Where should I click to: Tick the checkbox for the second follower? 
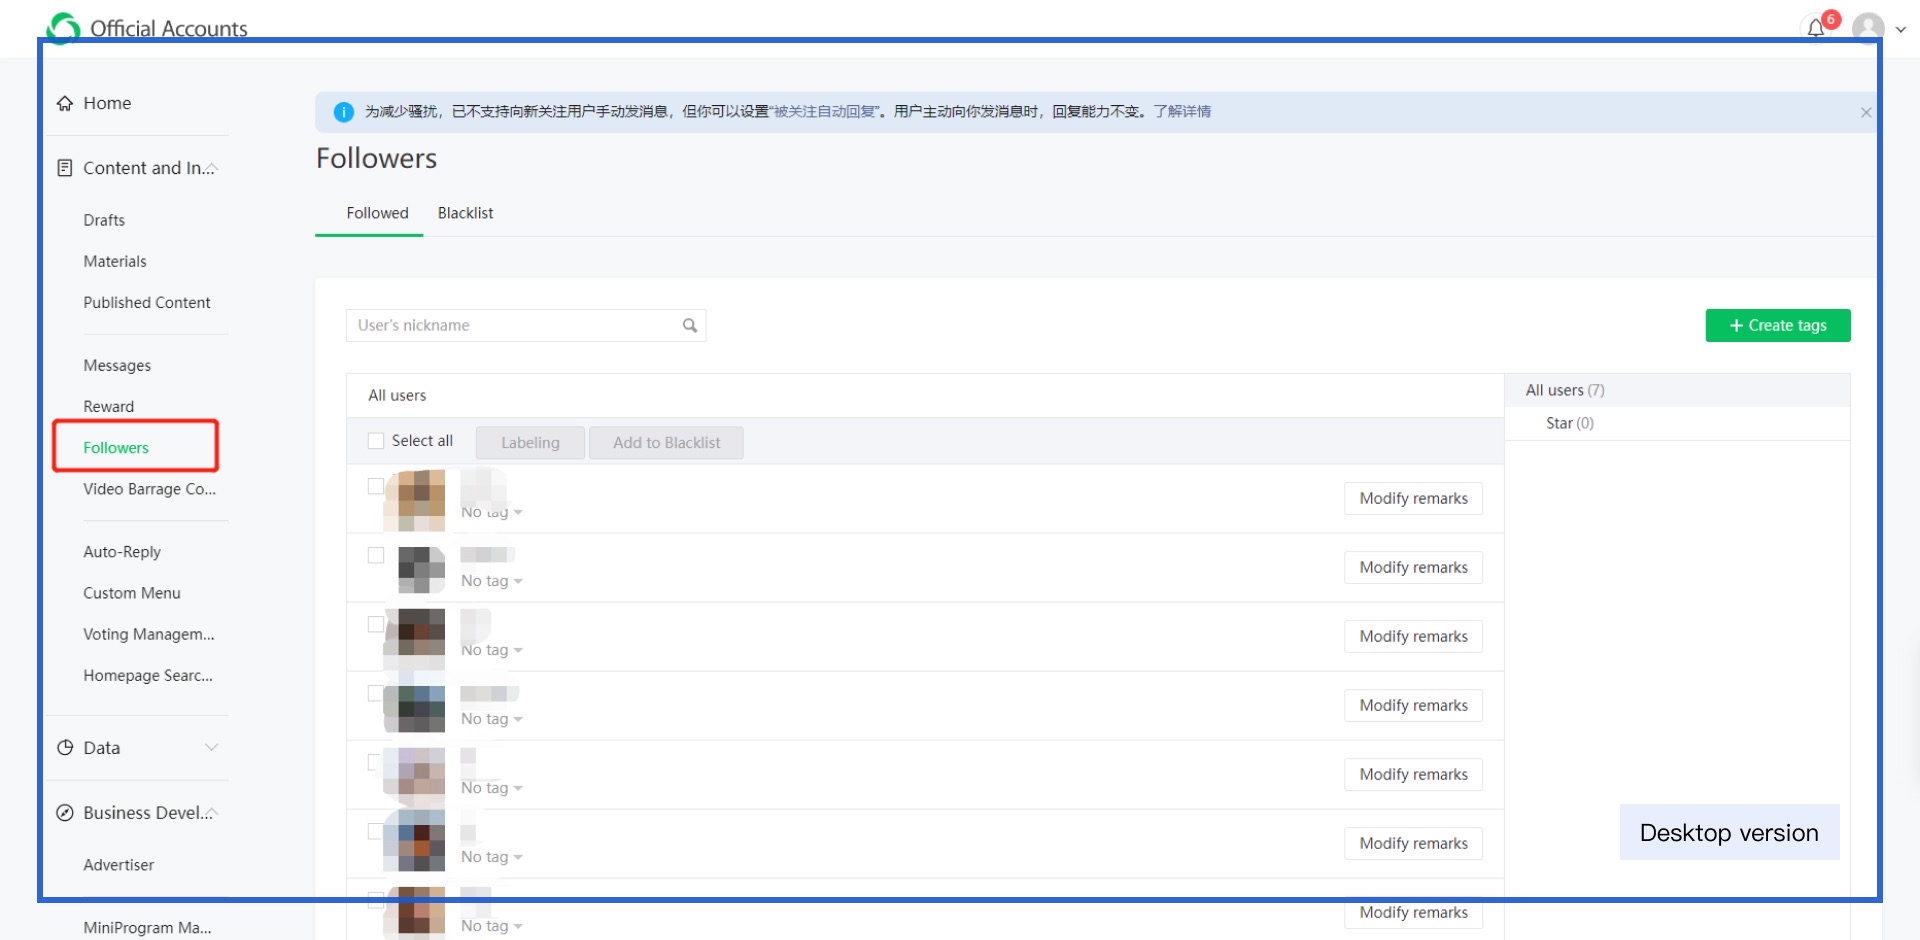point(376,555)
